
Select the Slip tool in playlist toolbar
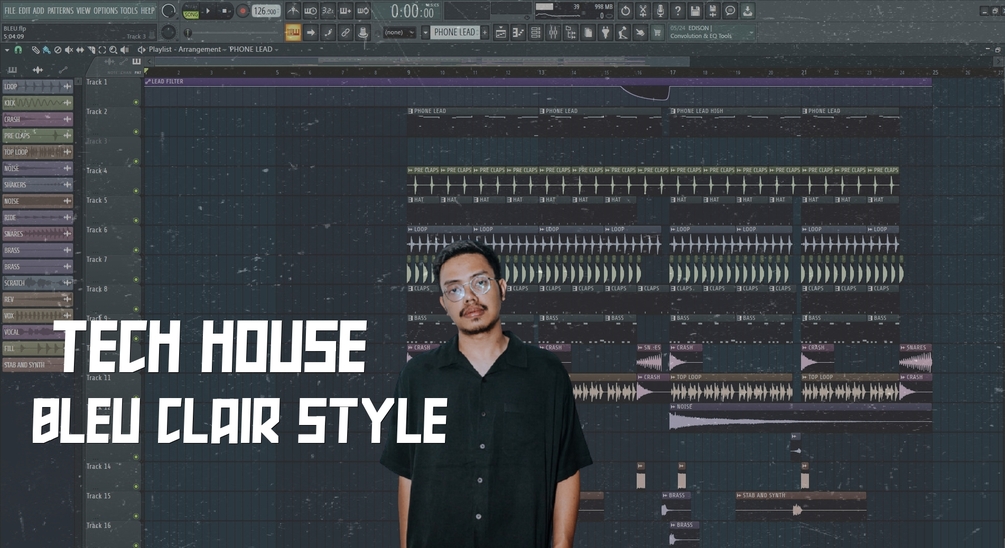(x=80, y=49)
